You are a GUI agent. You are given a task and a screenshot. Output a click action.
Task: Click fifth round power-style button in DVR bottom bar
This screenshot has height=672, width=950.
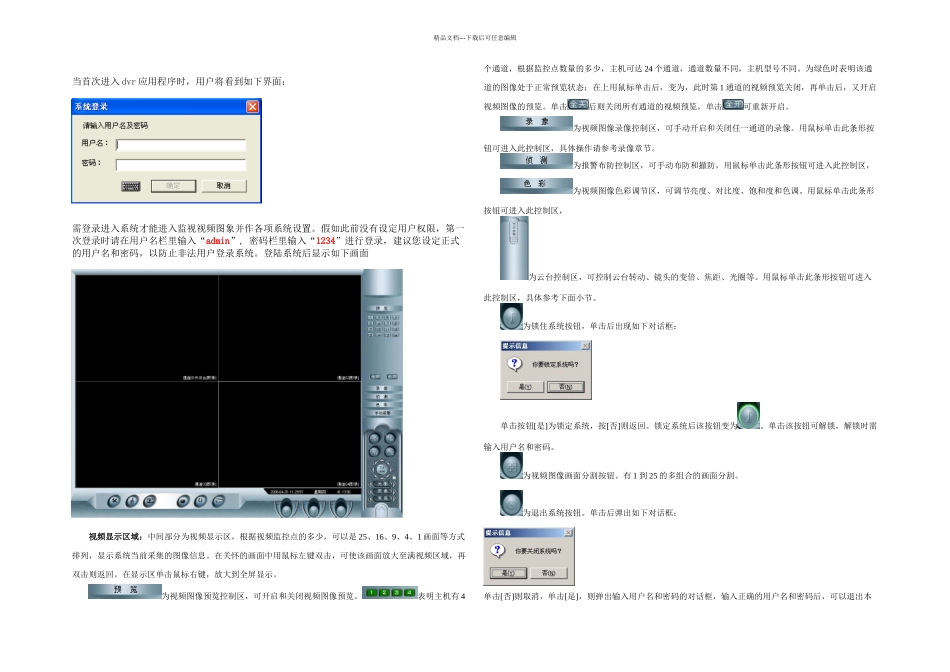coord(201,501)
